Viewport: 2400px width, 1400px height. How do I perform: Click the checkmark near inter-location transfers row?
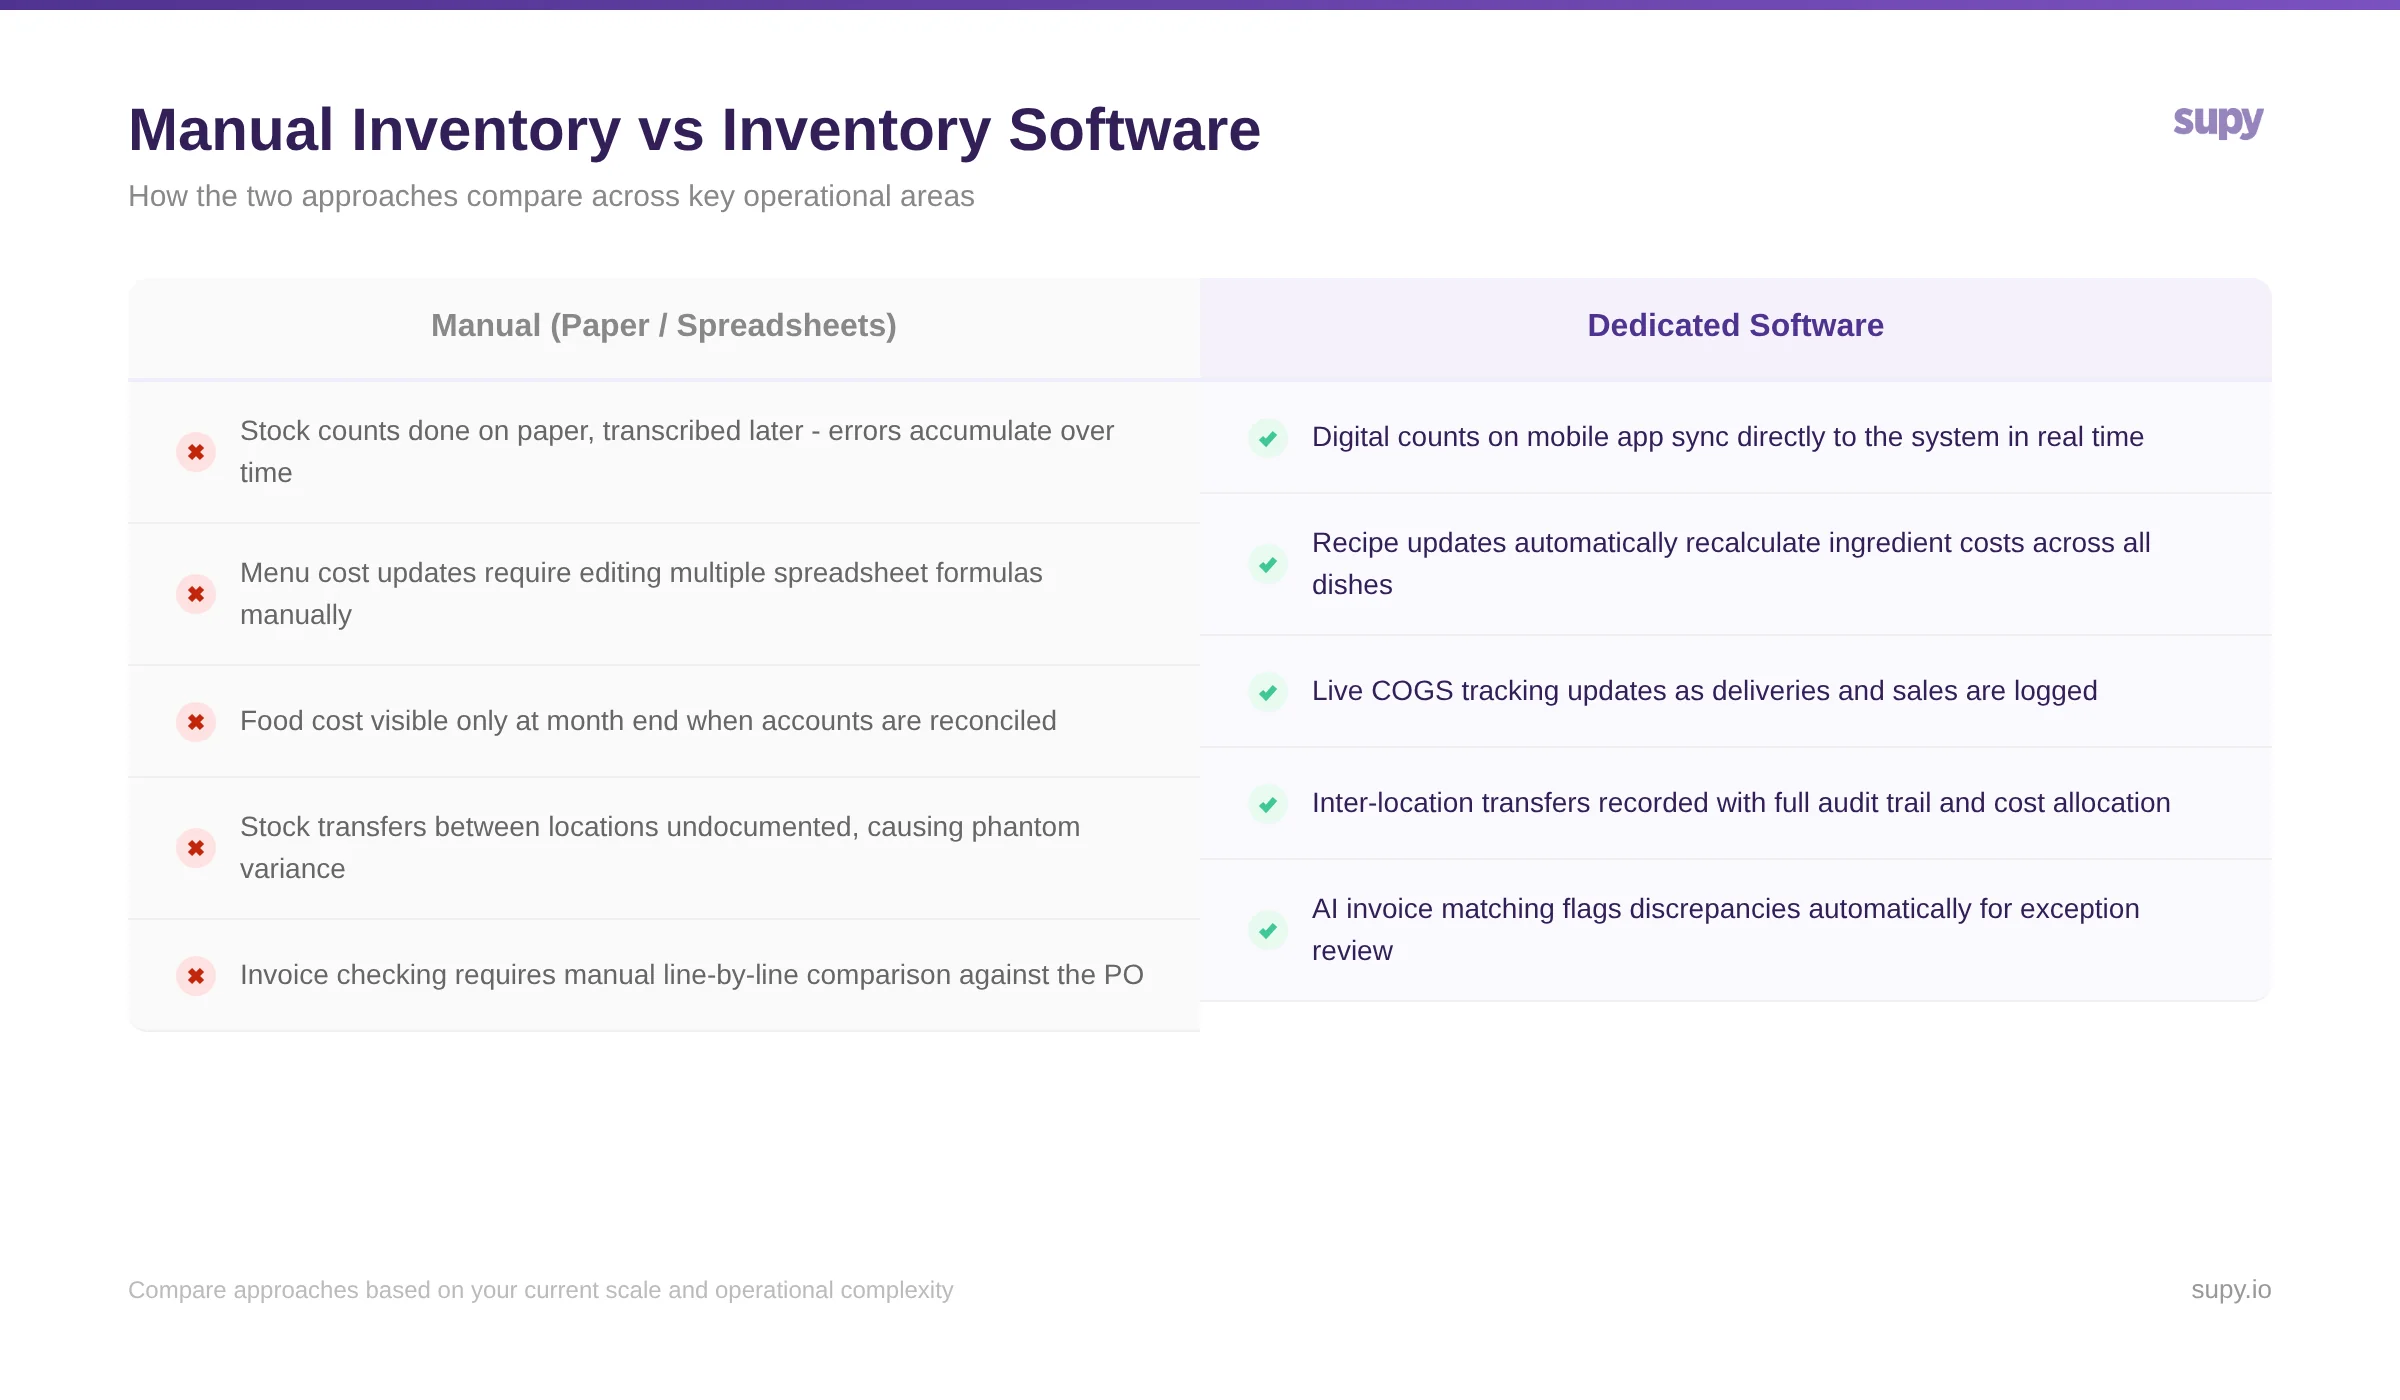click(1268, 804)
